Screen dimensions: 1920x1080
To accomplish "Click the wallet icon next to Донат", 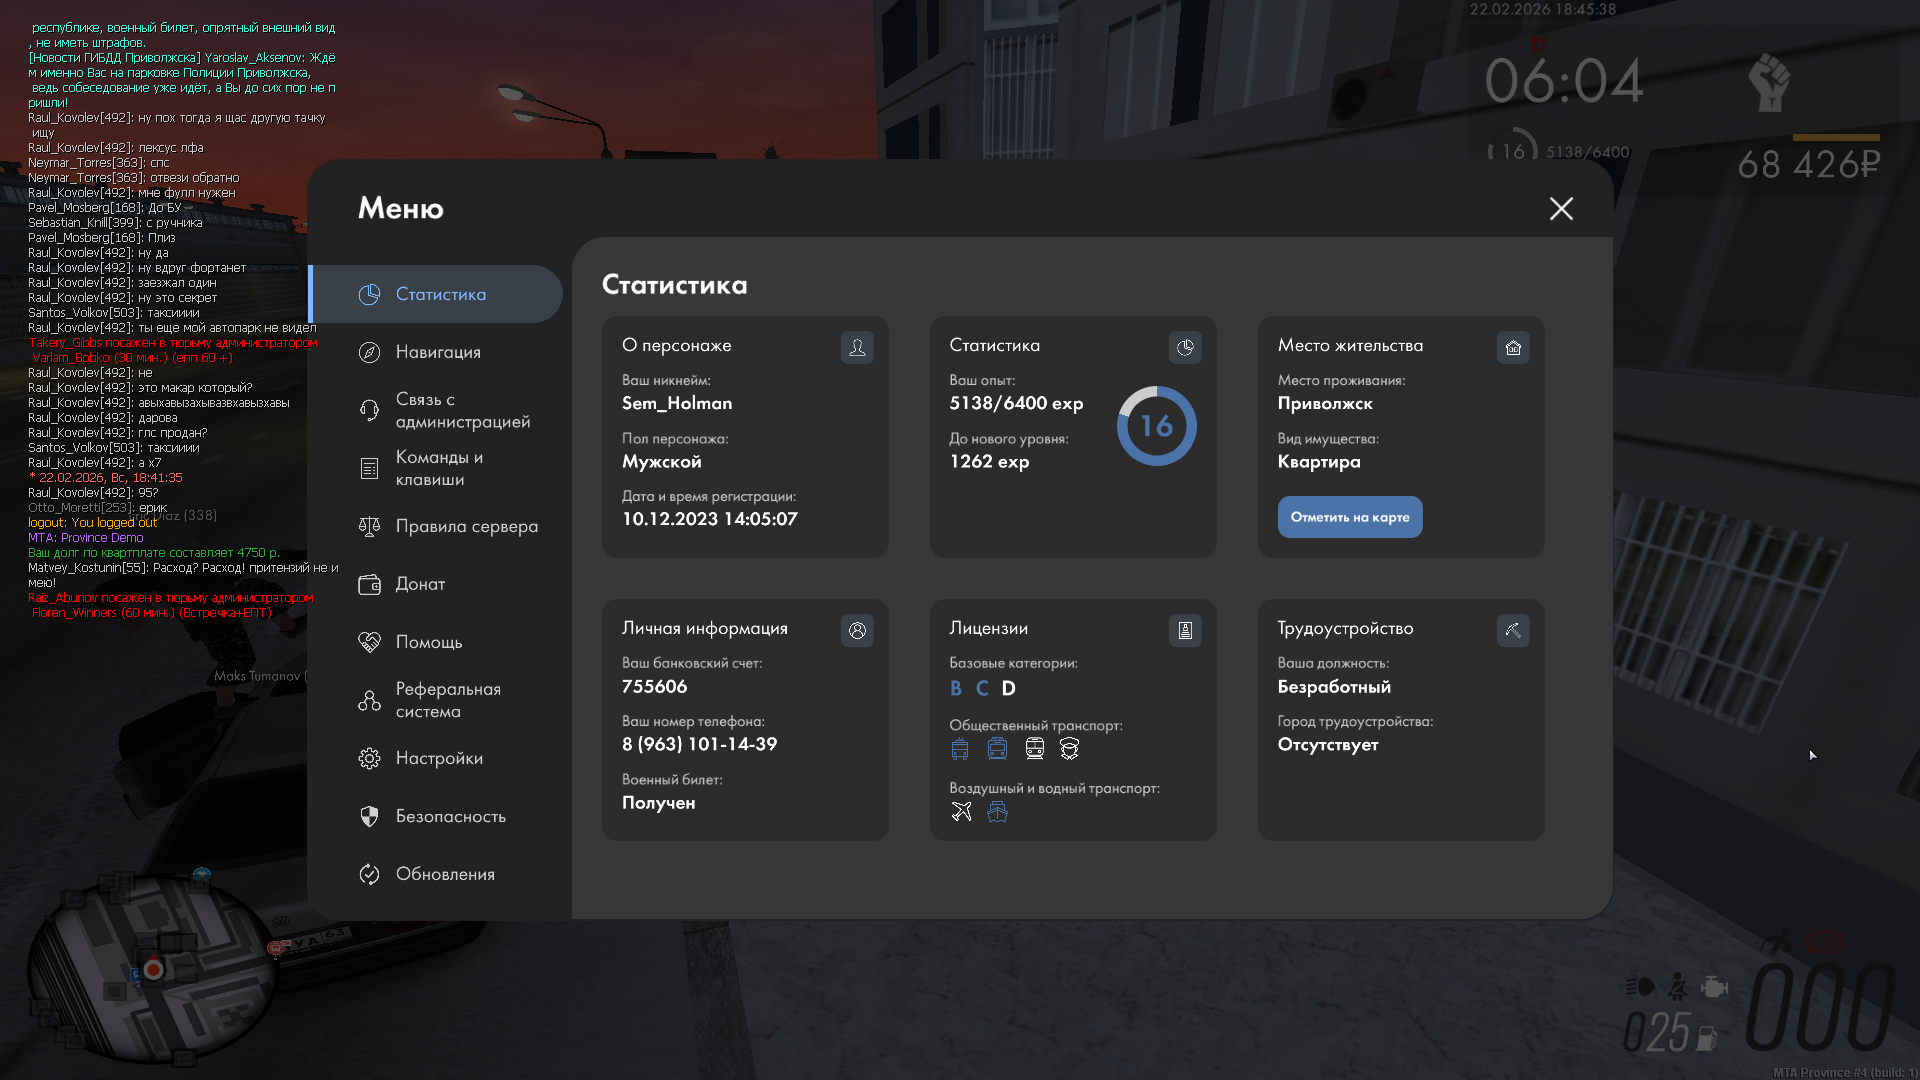I will pos(369,584).
